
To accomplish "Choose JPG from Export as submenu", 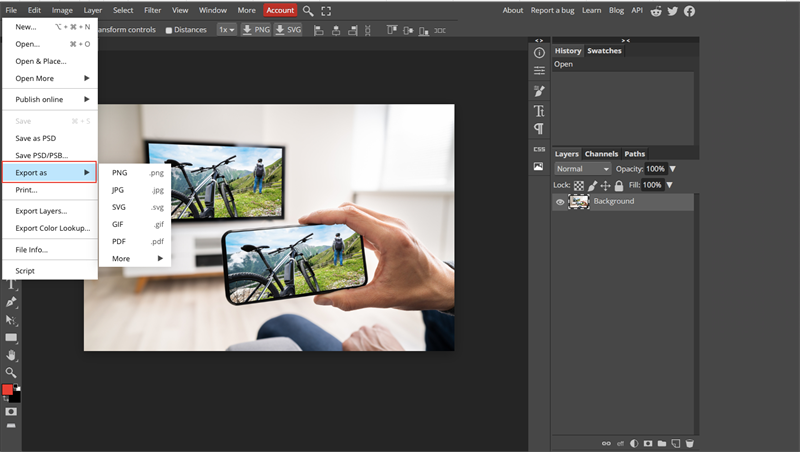I will coord(137,190).
